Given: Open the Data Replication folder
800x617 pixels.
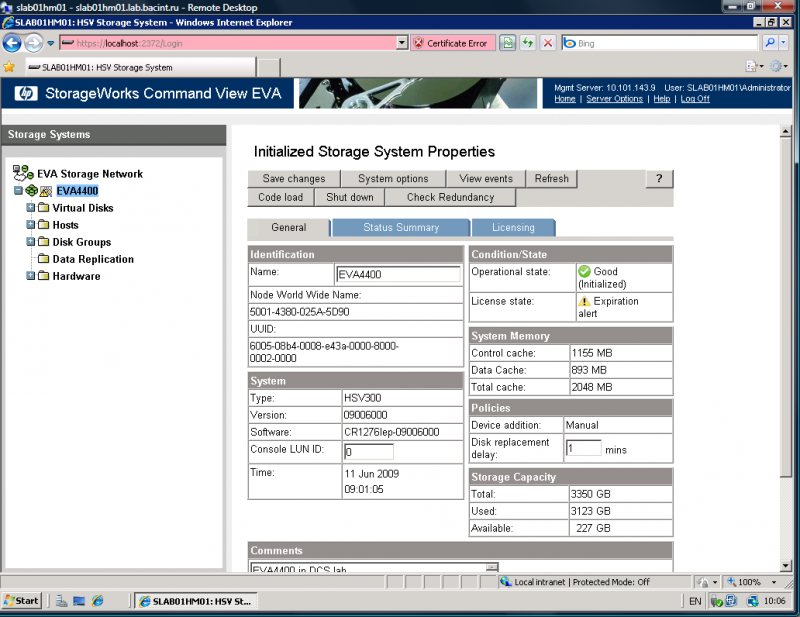Looking at the screenshot, I should click(93, 259).
